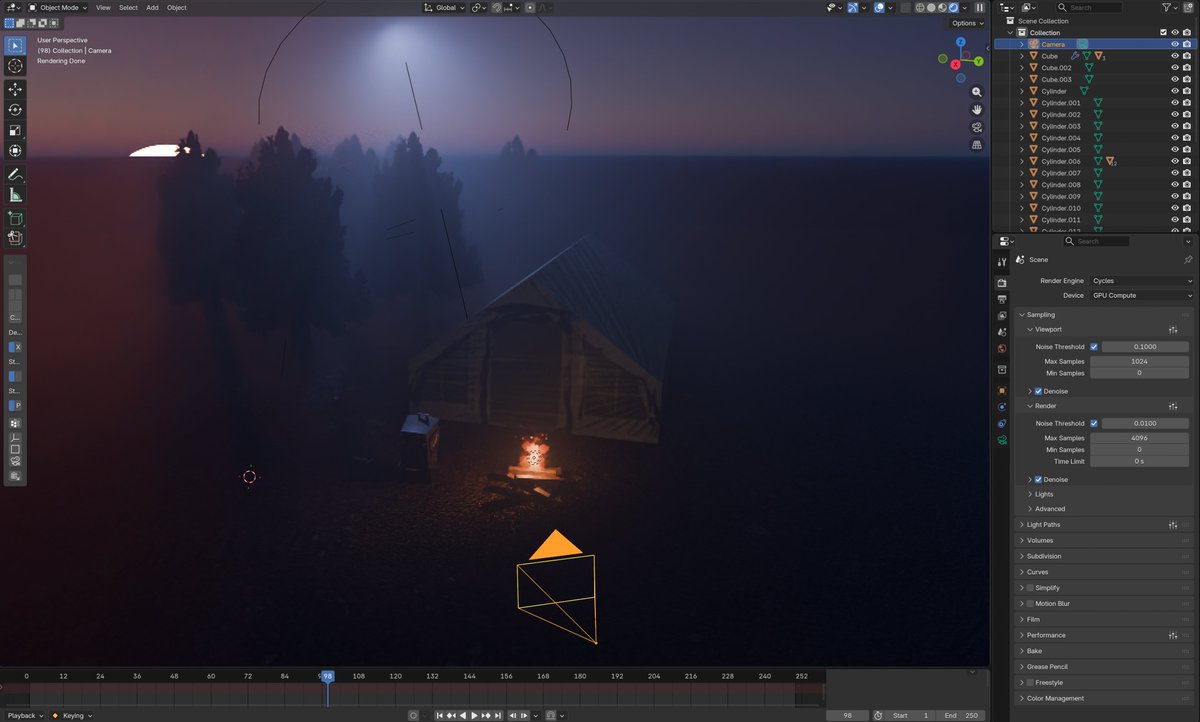
Task: Open the Select menu
Action: tap(128, 7)
